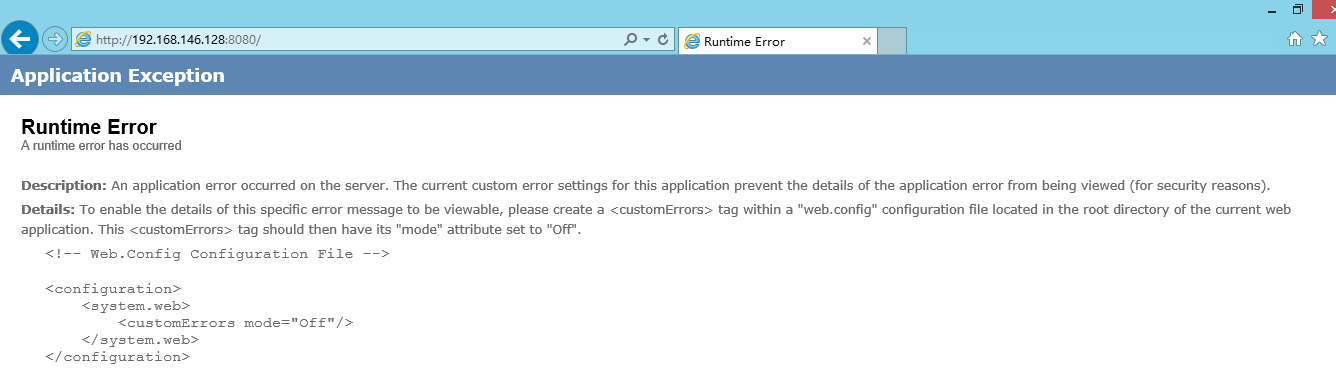
Task: Restore down the browser window
Action: point(1297,9)
